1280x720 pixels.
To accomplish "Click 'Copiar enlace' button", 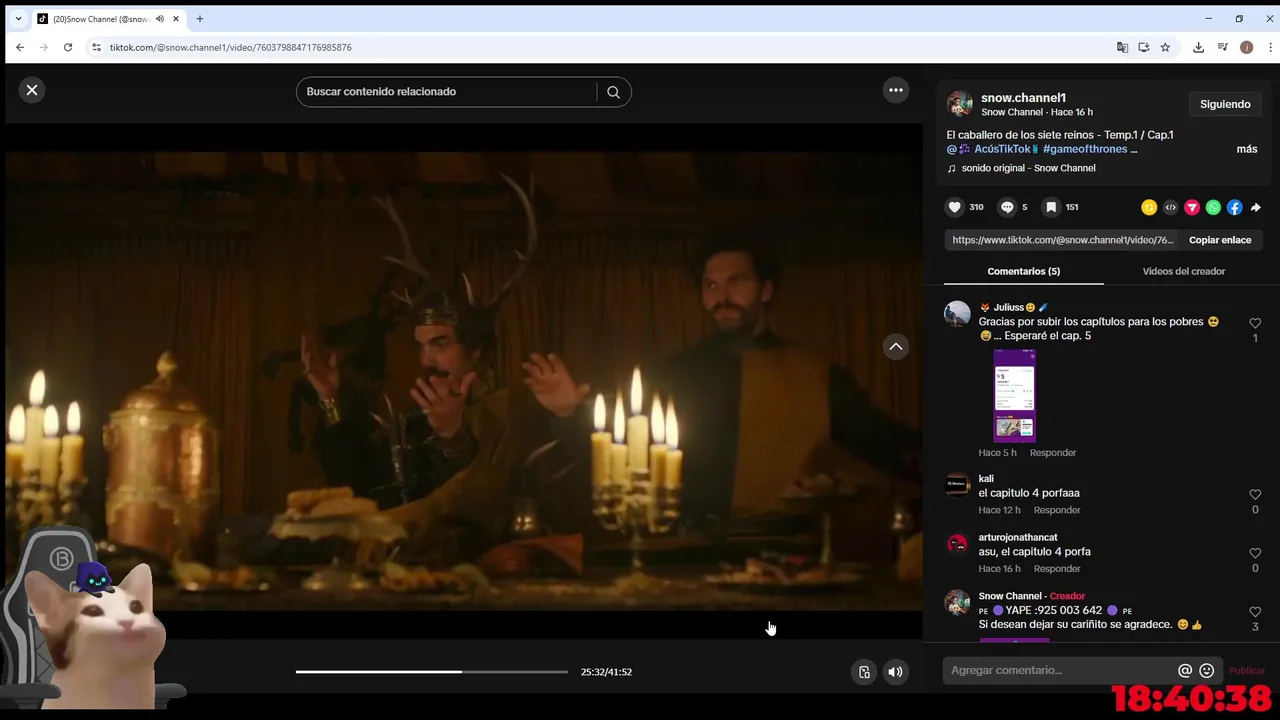I will [x=1220, y=240].
